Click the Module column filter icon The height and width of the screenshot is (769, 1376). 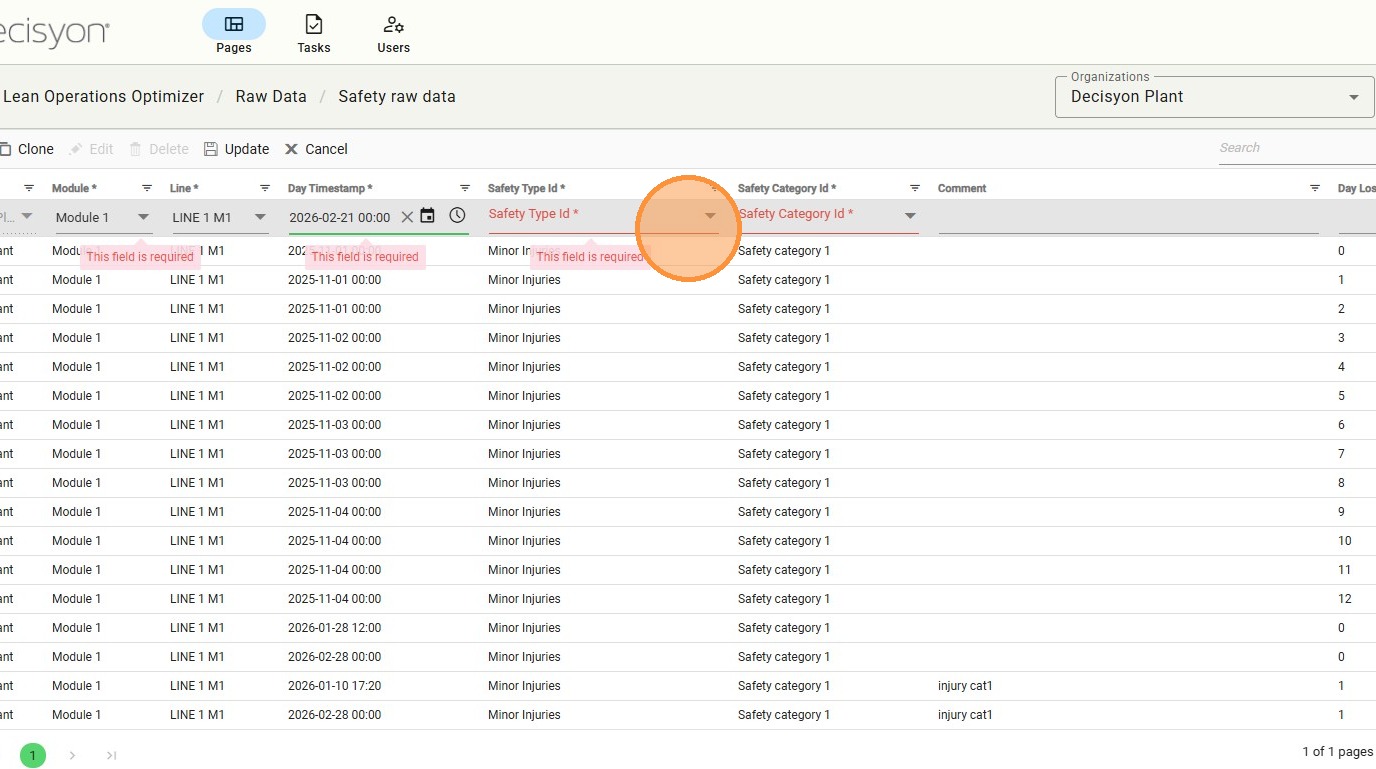tap(147, 188)
